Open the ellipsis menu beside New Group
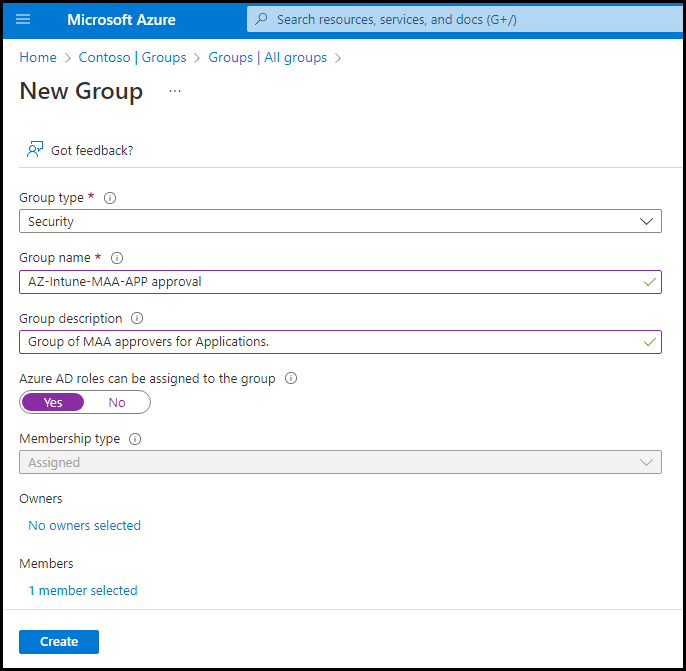 (x=175, y=91)
